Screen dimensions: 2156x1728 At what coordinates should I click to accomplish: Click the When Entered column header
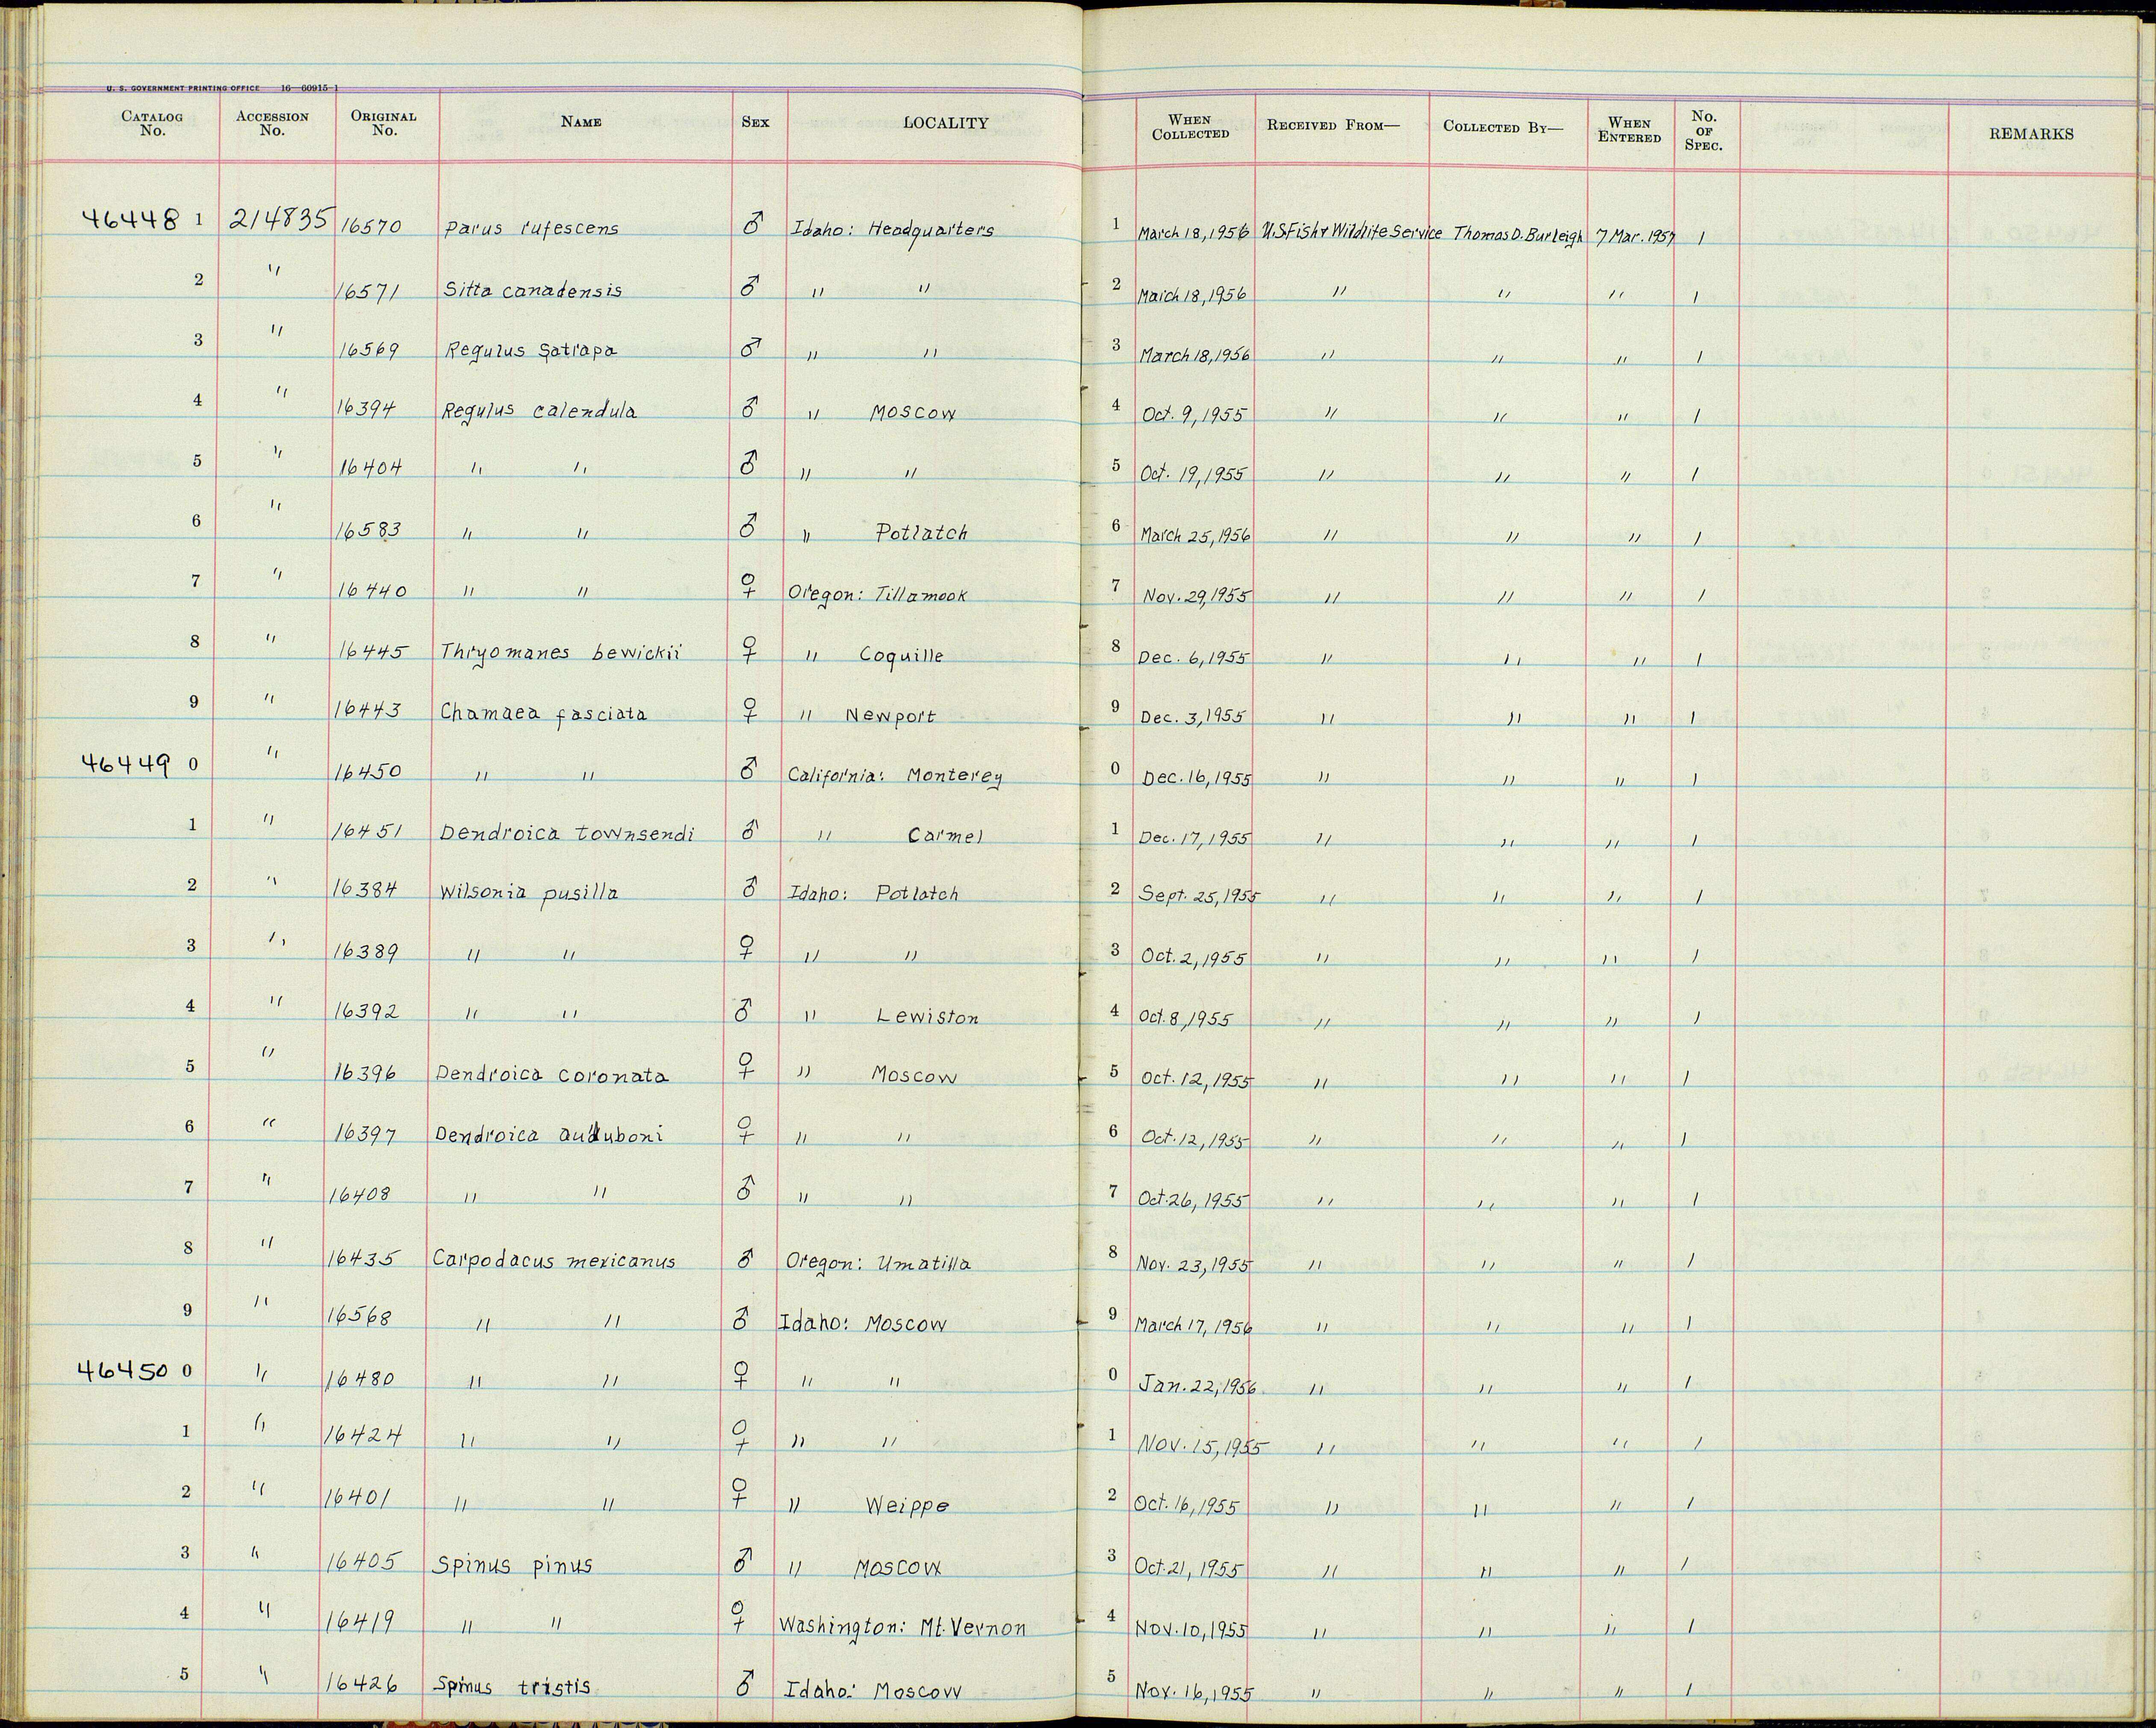pos(1628,130)
